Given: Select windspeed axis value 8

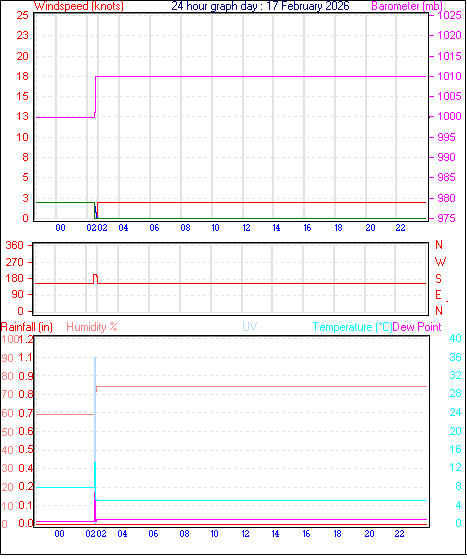Looking at the screenshot, I should tap(25, 157).
